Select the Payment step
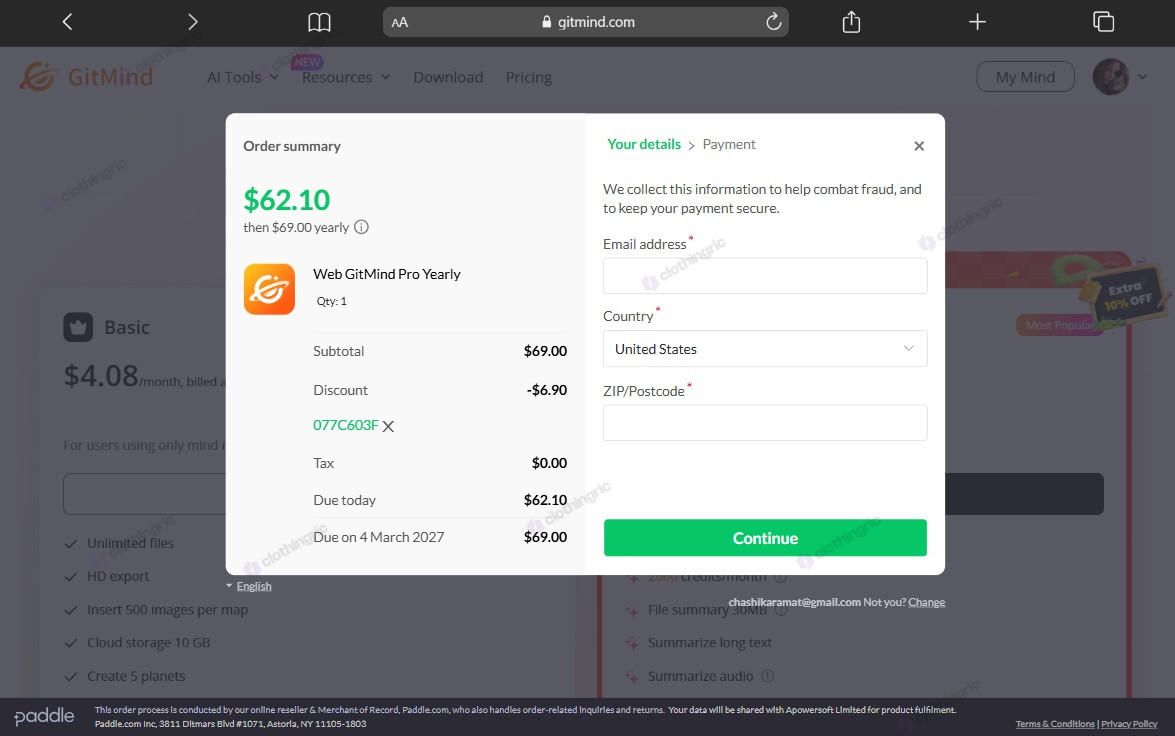This screenshot has width=1175, height=736. pyautogui.click(x=728, y=144)
